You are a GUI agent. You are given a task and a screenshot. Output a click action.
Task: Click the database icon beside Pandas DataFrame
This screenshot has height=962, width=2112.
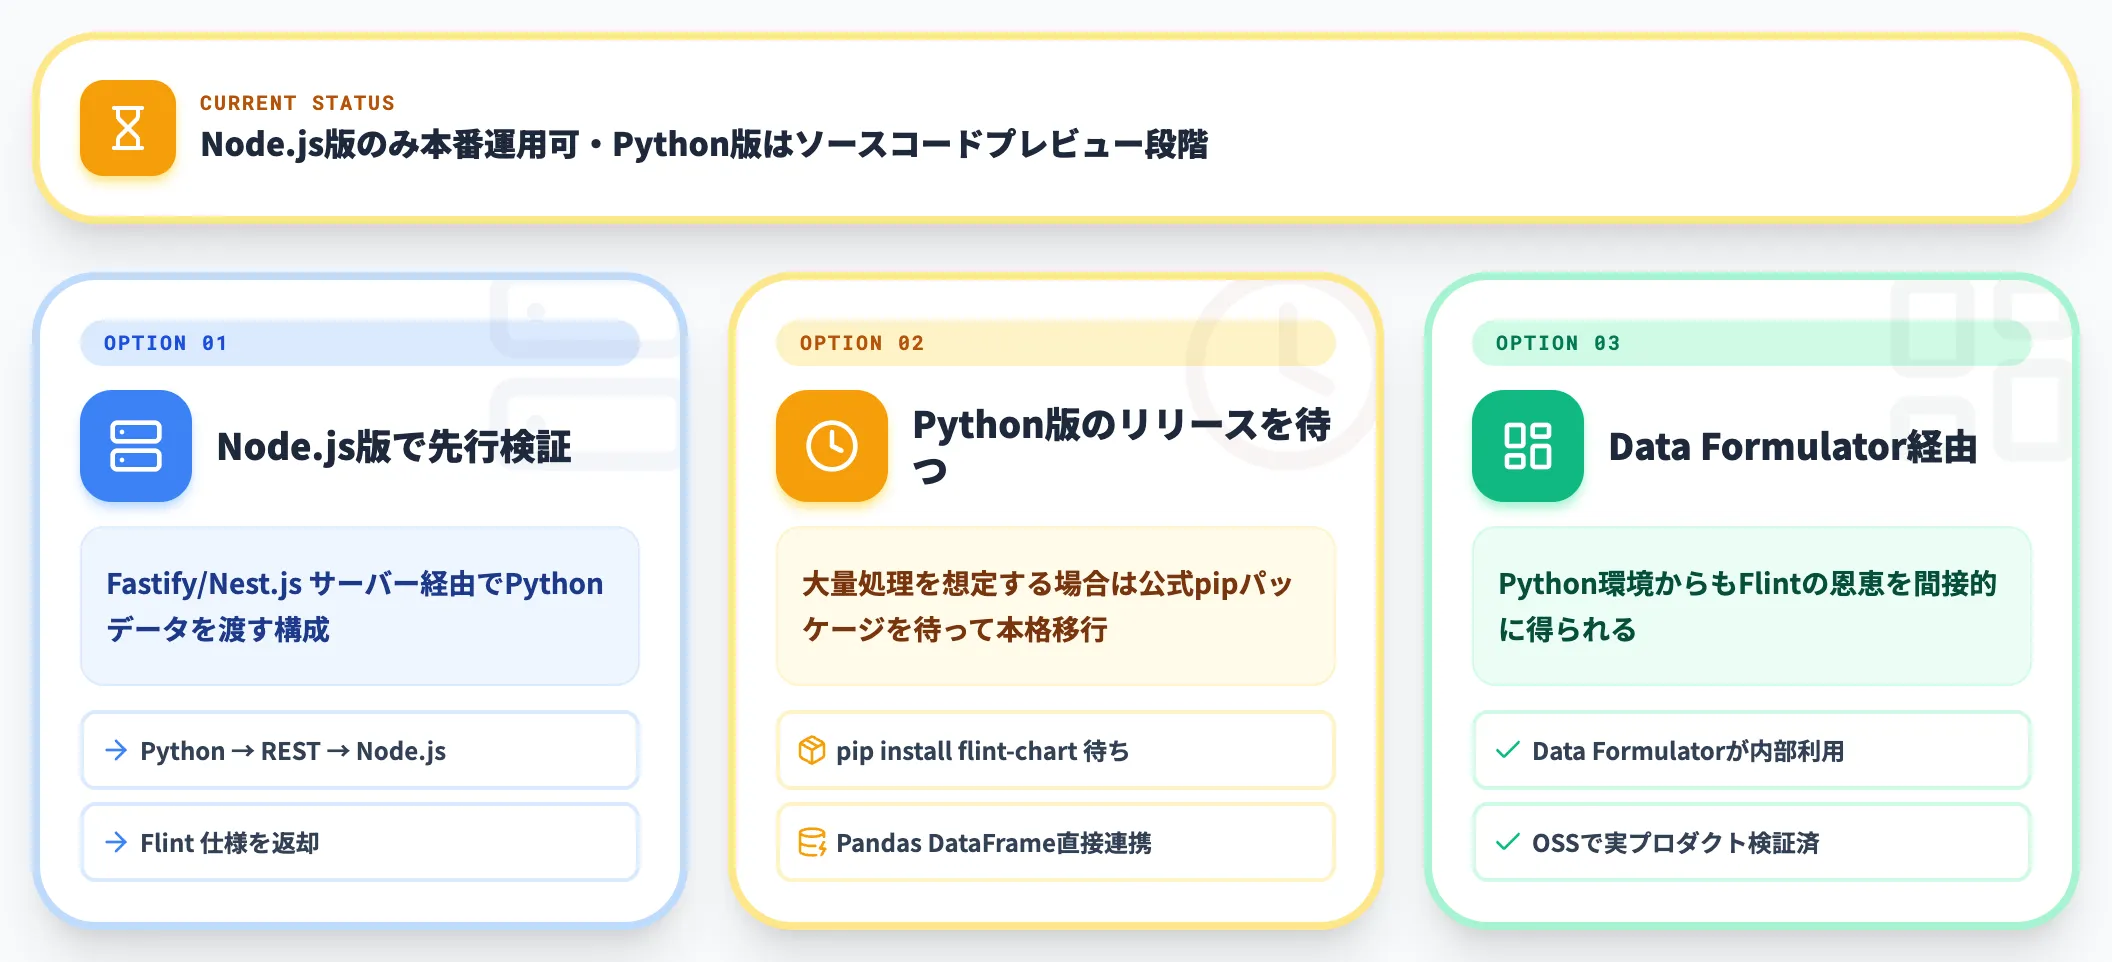(812, 842)
